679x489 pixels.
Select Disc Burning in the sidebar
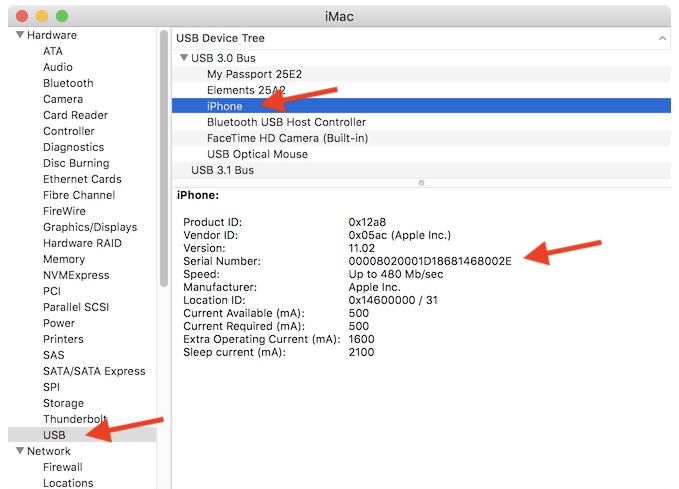point(76,163)
